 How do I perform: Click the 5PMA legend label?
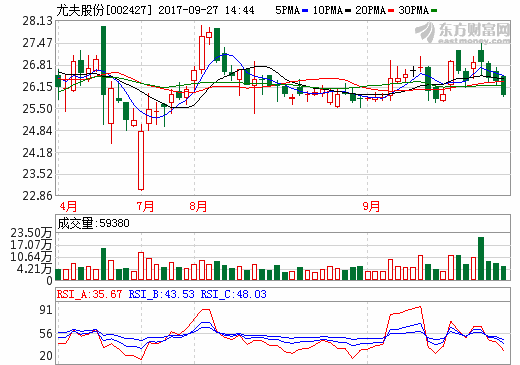(x=287, y=10)
